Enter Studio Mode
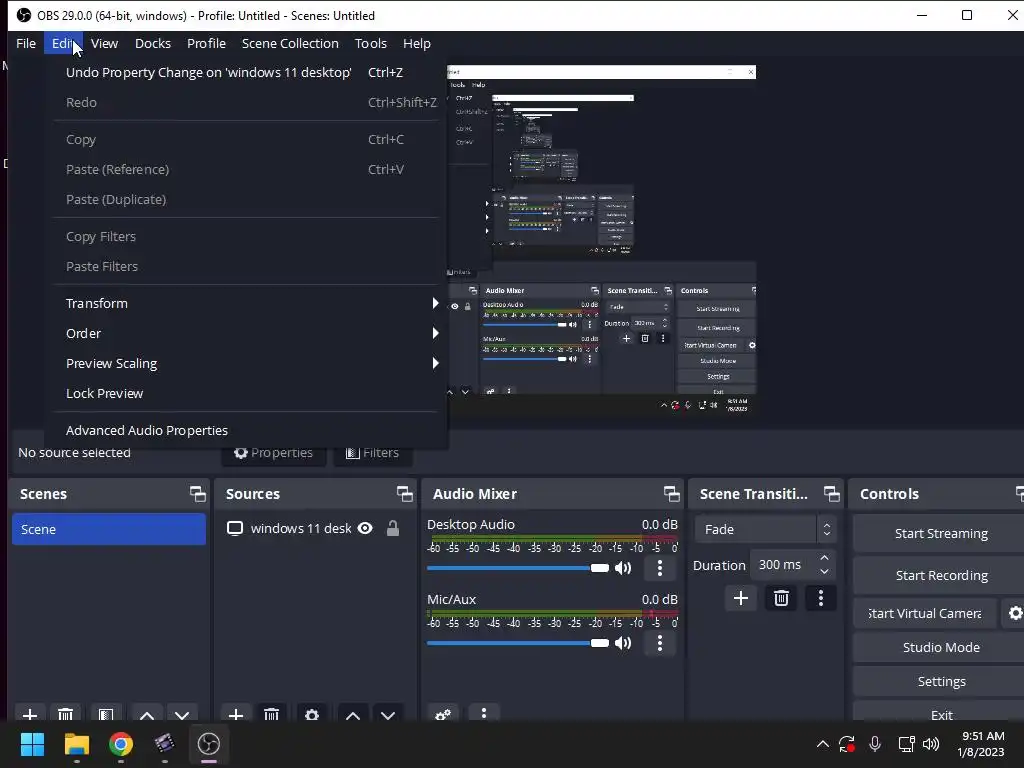This screenshot has height=768, width=1024. click(x=940, y=647)
